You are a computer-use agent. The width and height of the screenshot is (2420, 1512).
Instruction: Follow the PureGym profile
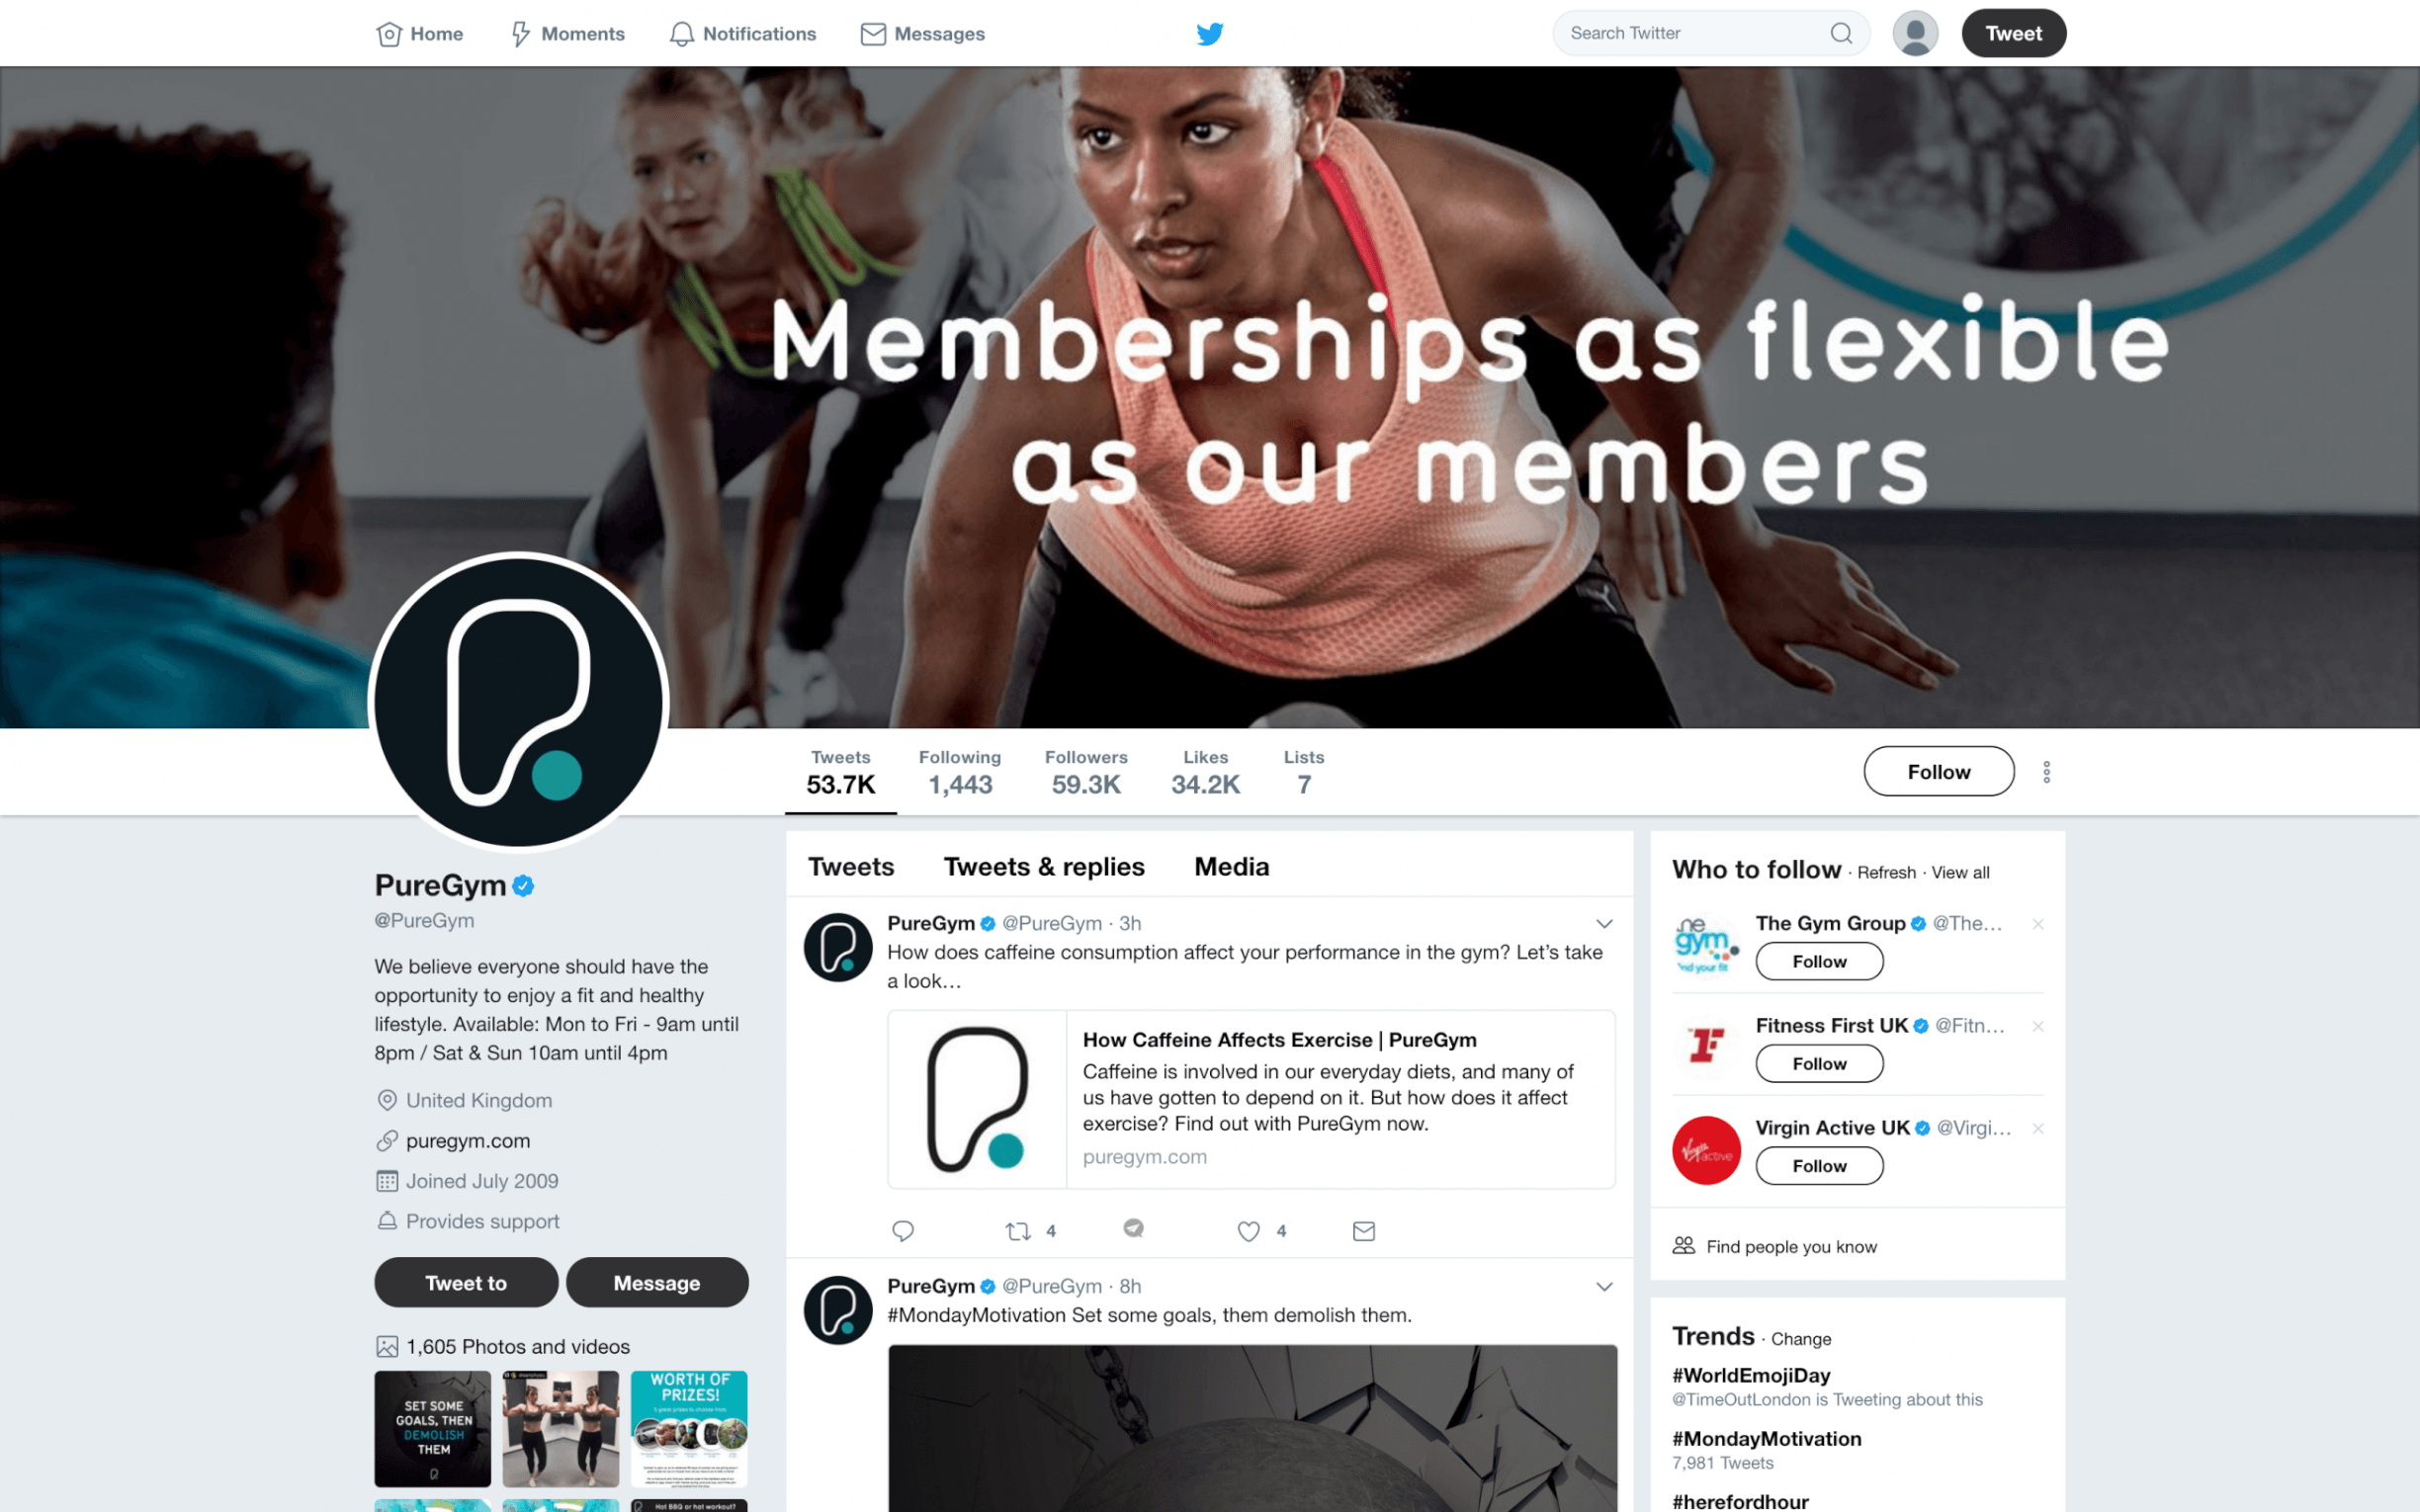[x=1938, y=772]
